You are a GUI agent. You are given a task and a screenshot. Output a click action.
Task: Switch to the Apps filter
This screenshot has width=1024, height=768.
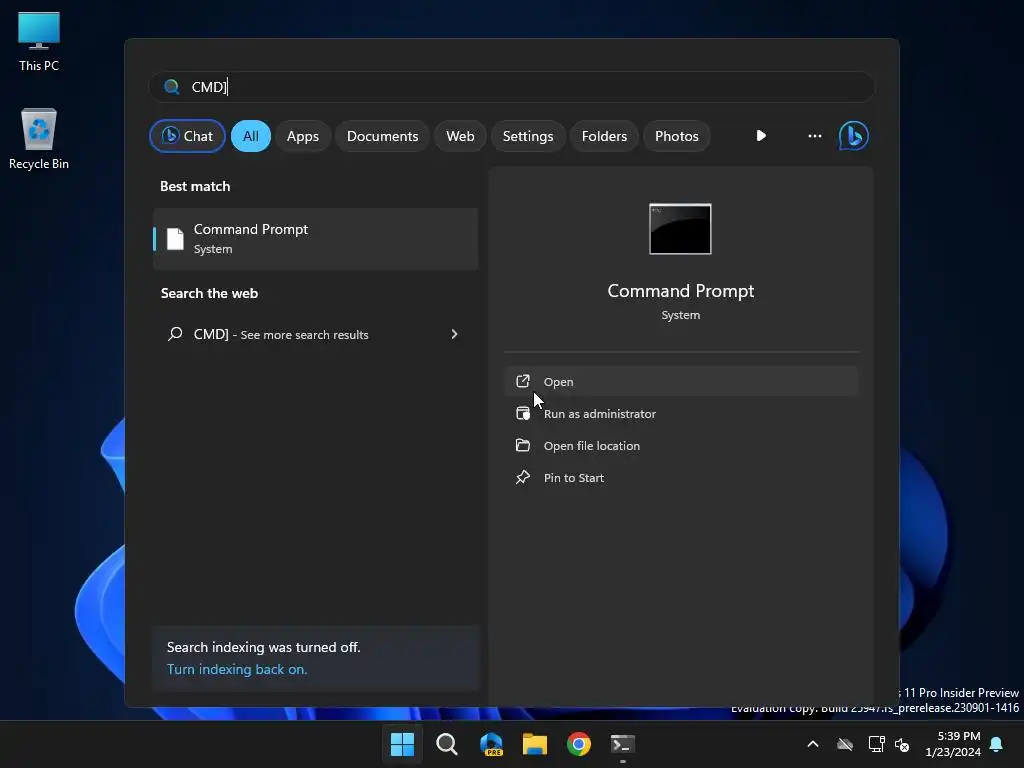(x=302, y=136)
